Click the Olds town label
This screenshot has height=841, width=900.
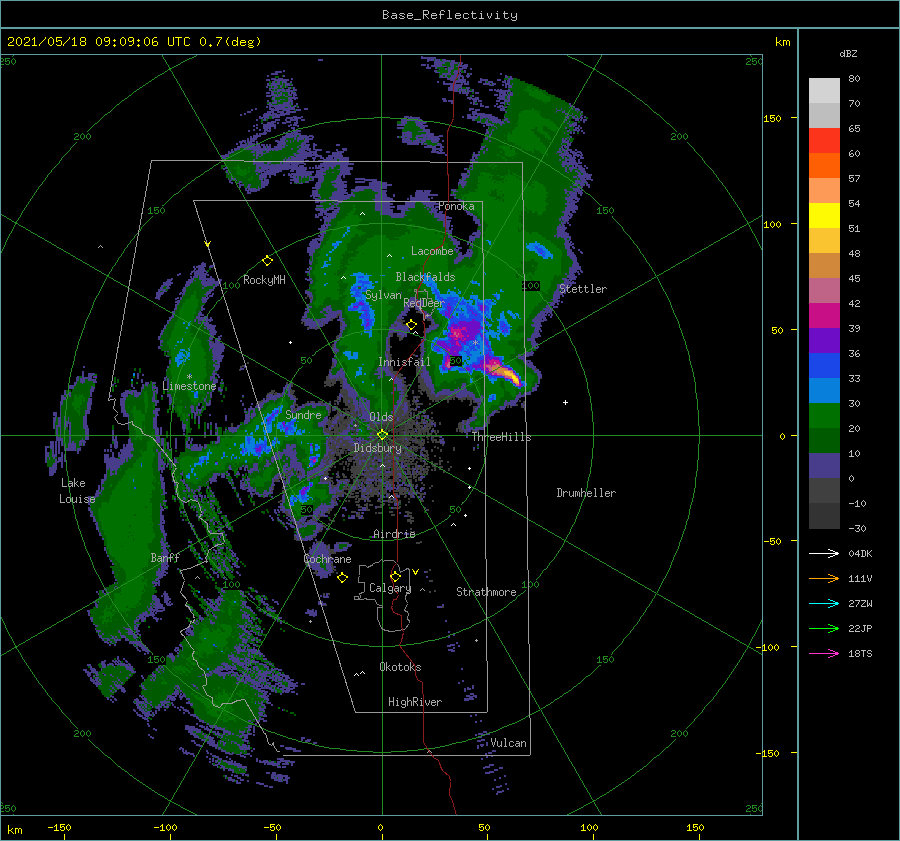click(381, 417)
